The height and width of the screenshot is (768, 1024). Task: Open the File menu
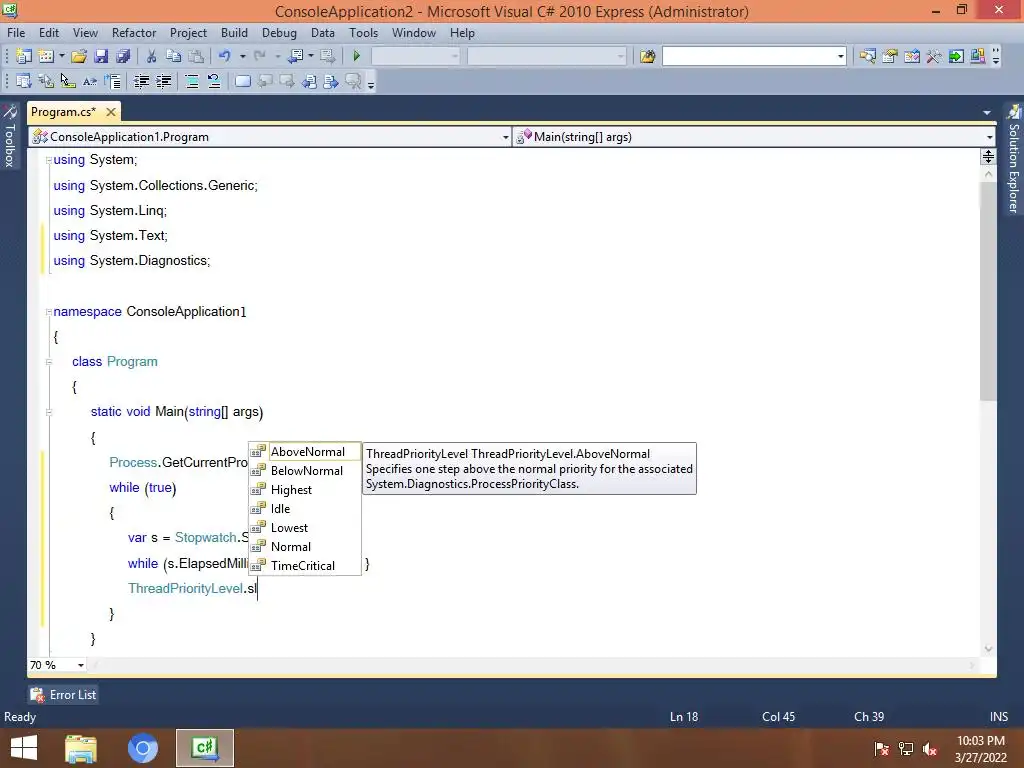pos(16,33)
